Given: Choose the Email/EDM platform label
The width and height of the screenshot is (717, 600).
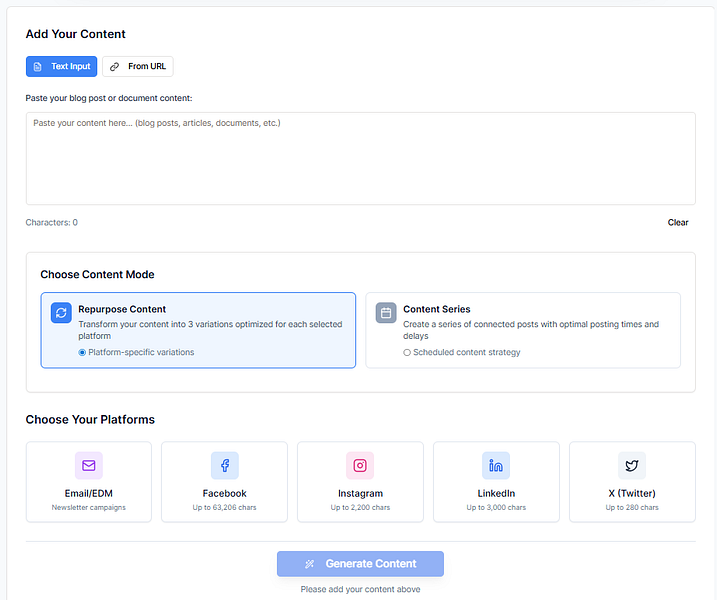Looking at the screenshot, I should pyautogui.click(x=89, y=493).
